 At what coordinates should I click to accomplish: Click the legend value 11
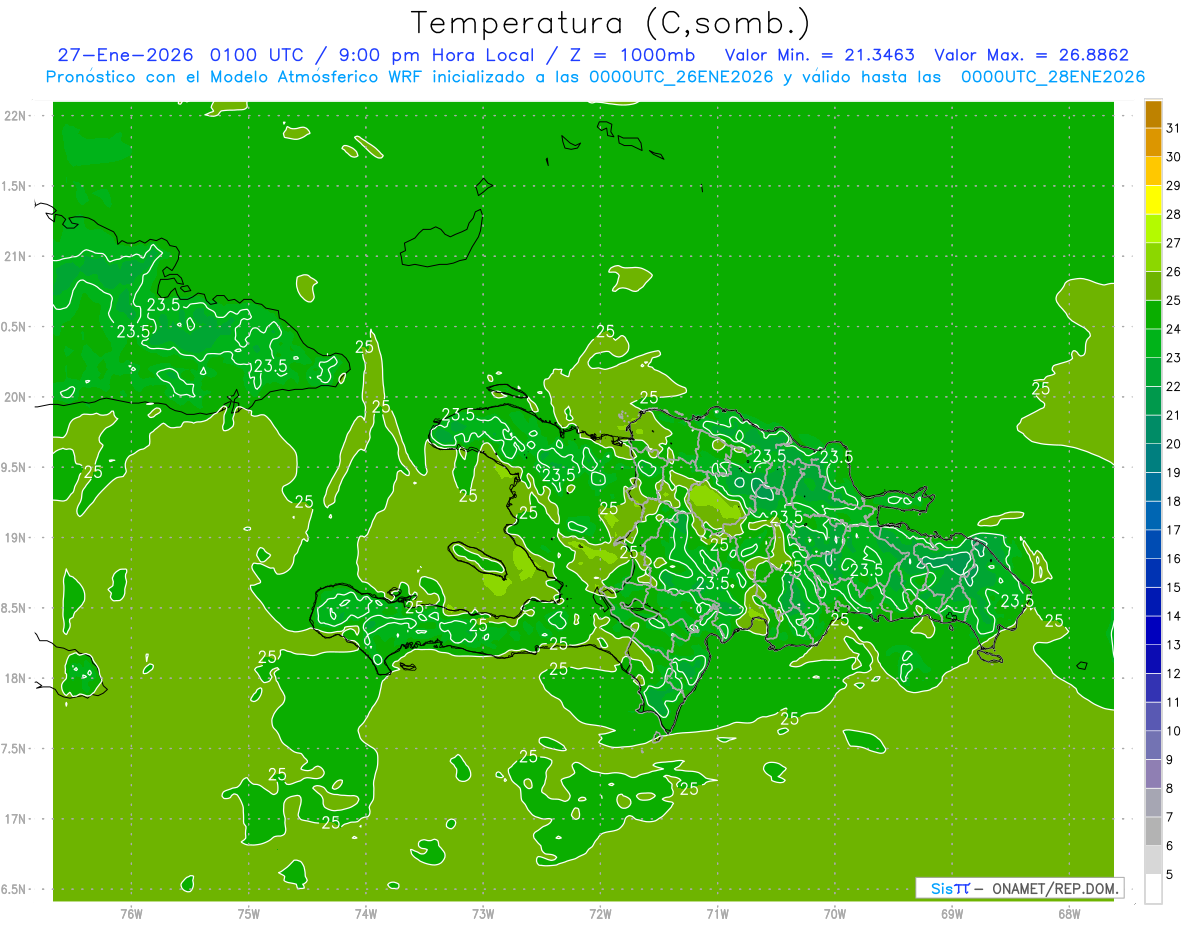[x=1173, y=702]
